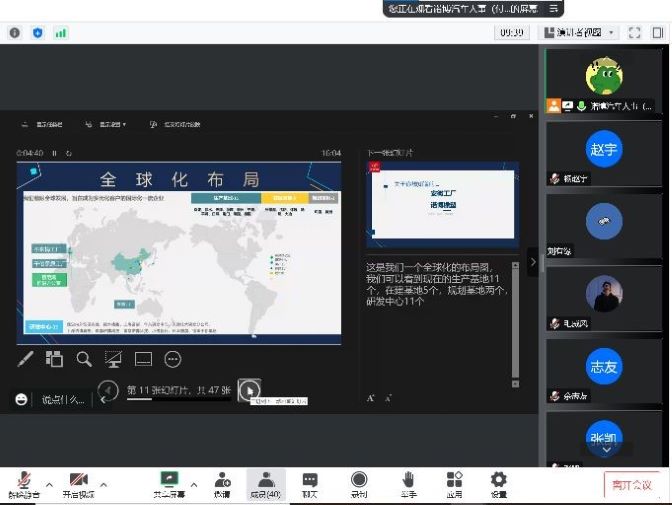The height and width of the screenshot is (505, 672).
Task: Open the speaker view dropdown
Action: [579, 32]
